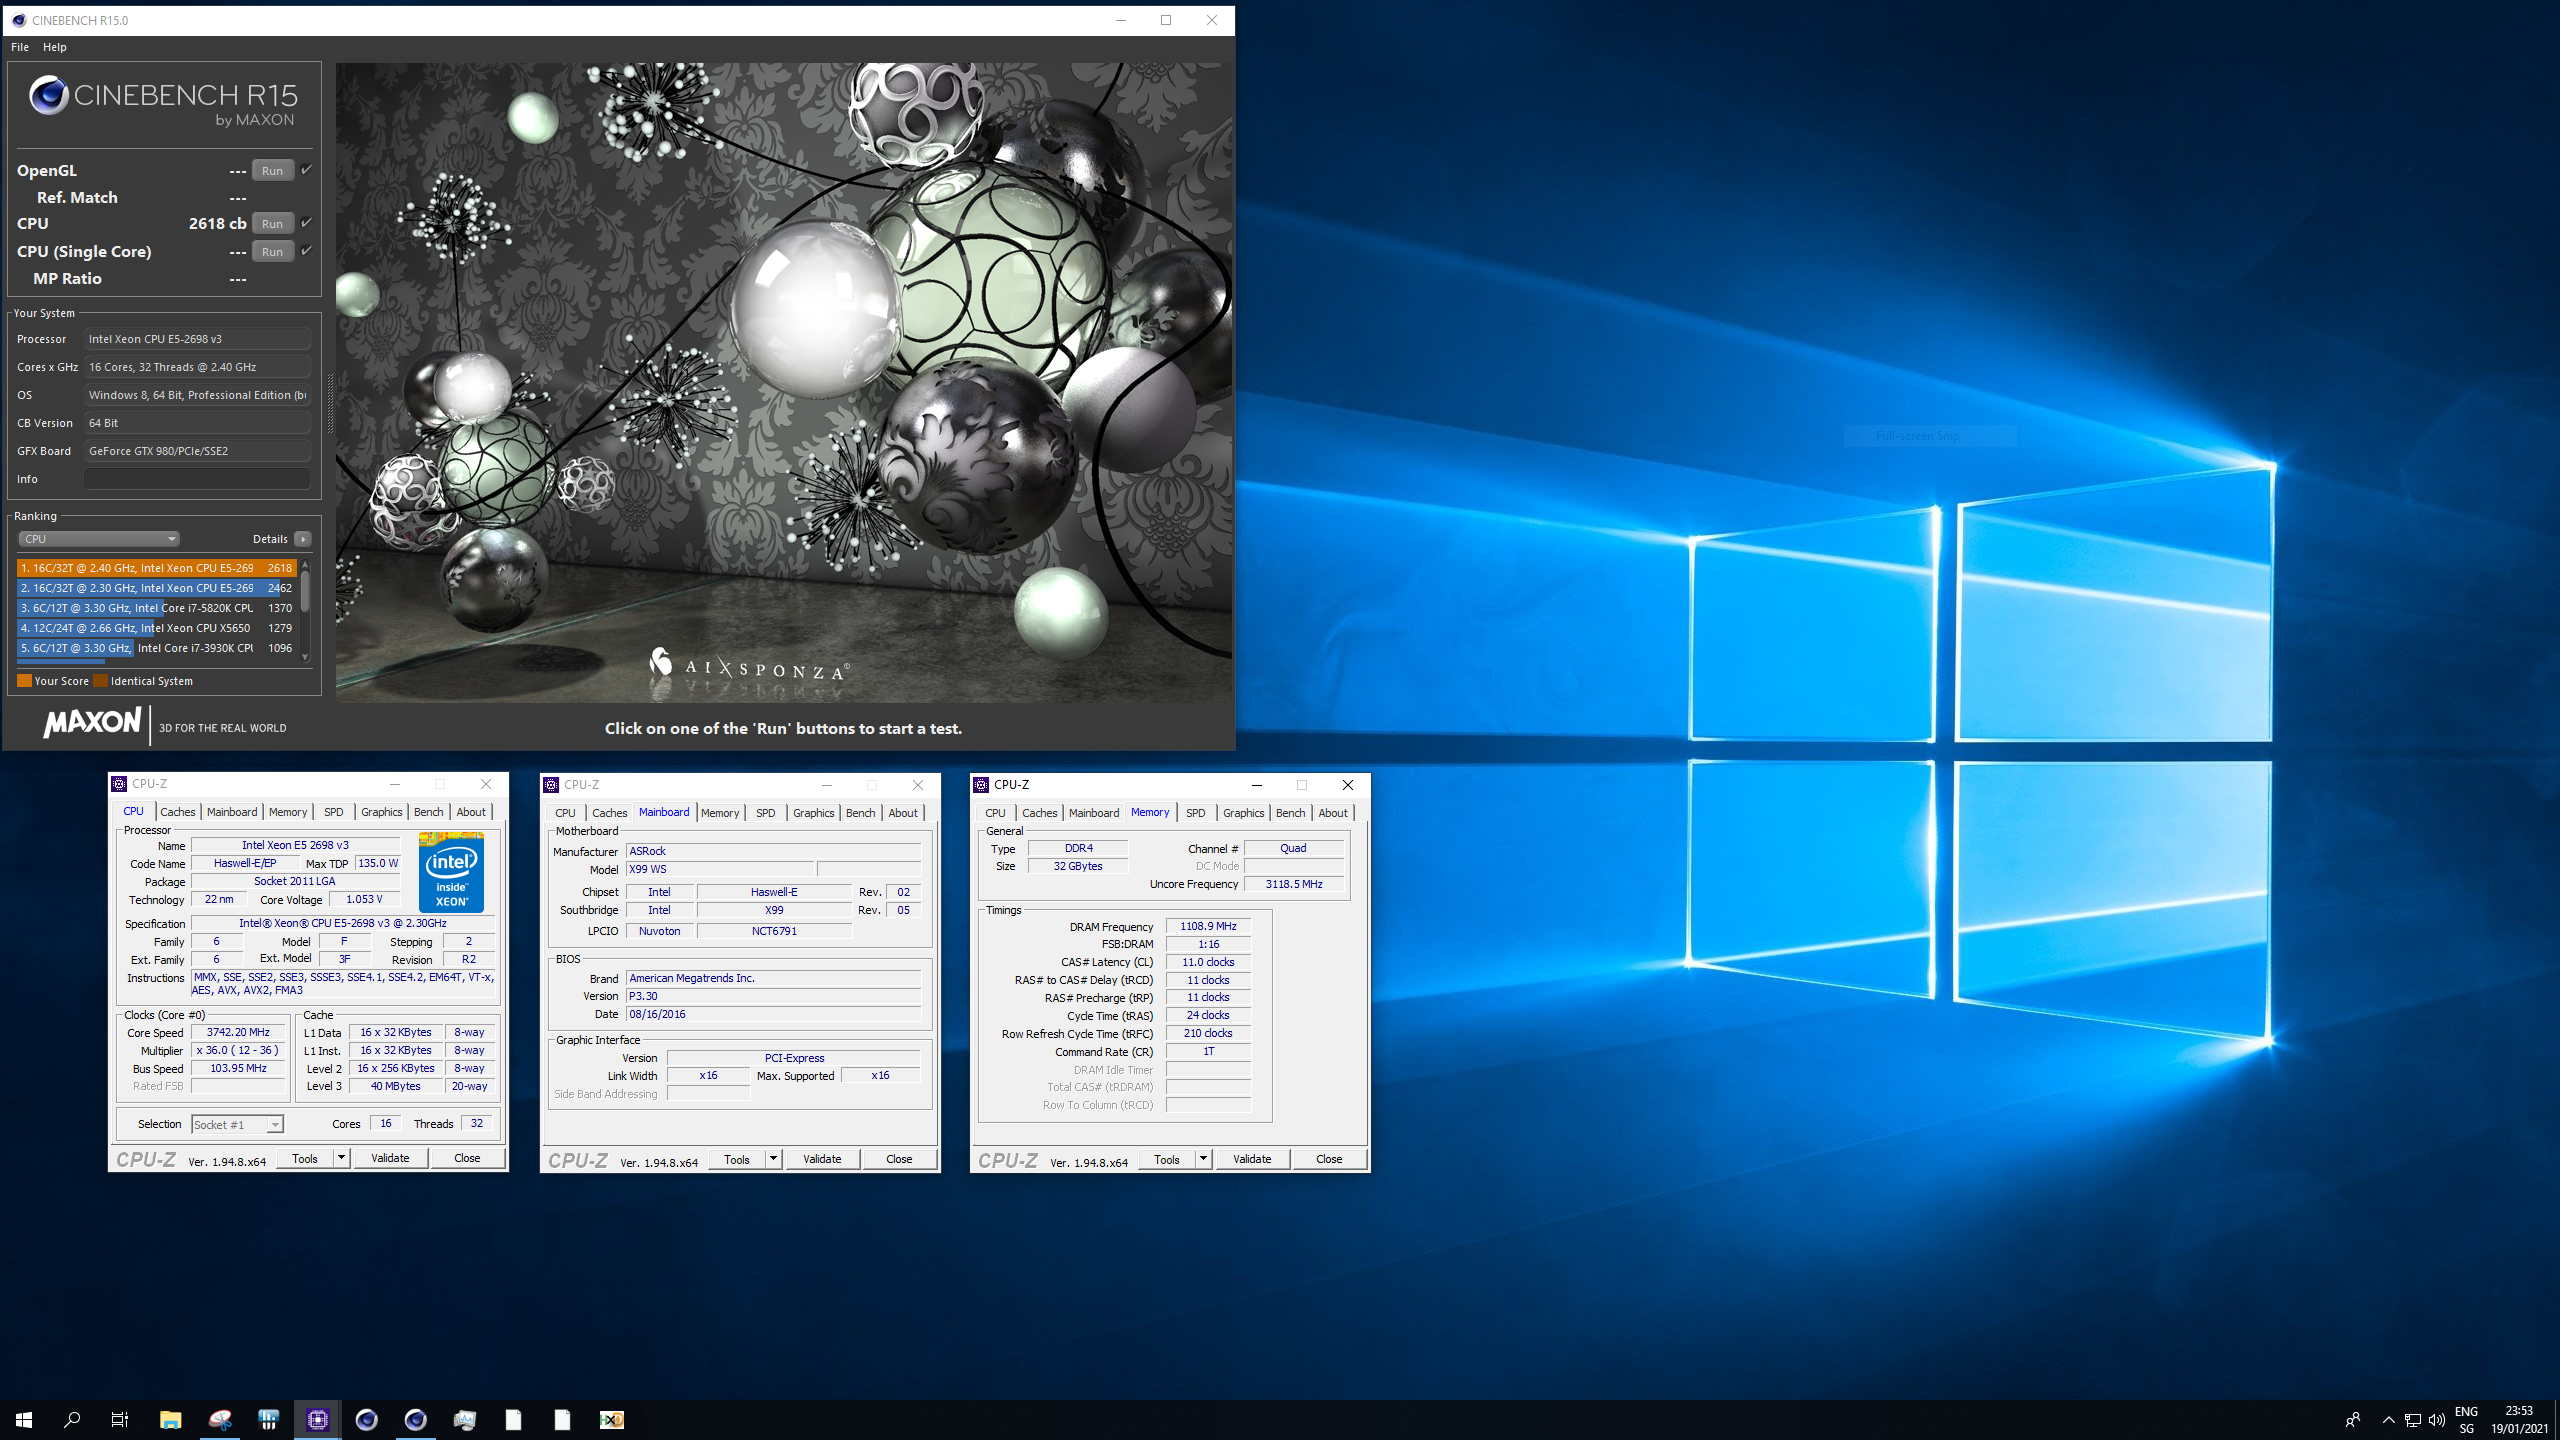Select ranking row 3 Core i7-5820K
This screenshot has width=2560, height=1440.
point(157,608)
